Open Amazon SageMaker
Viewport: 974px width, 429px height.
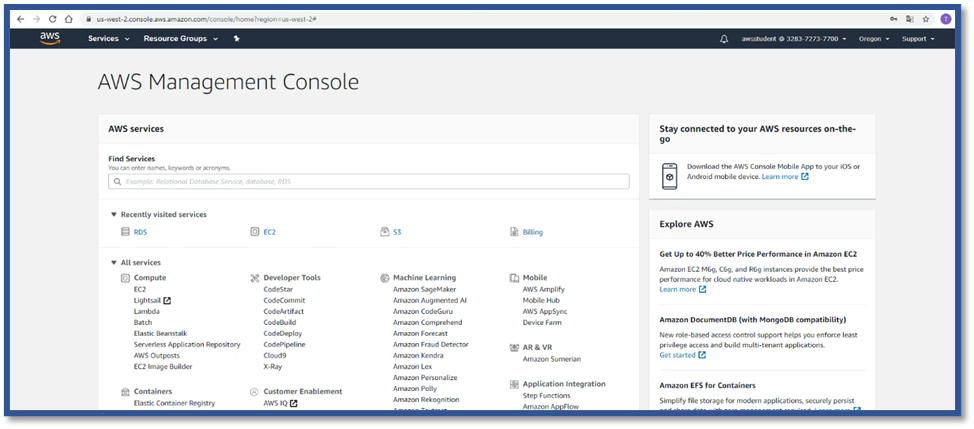tap(424, 289)
